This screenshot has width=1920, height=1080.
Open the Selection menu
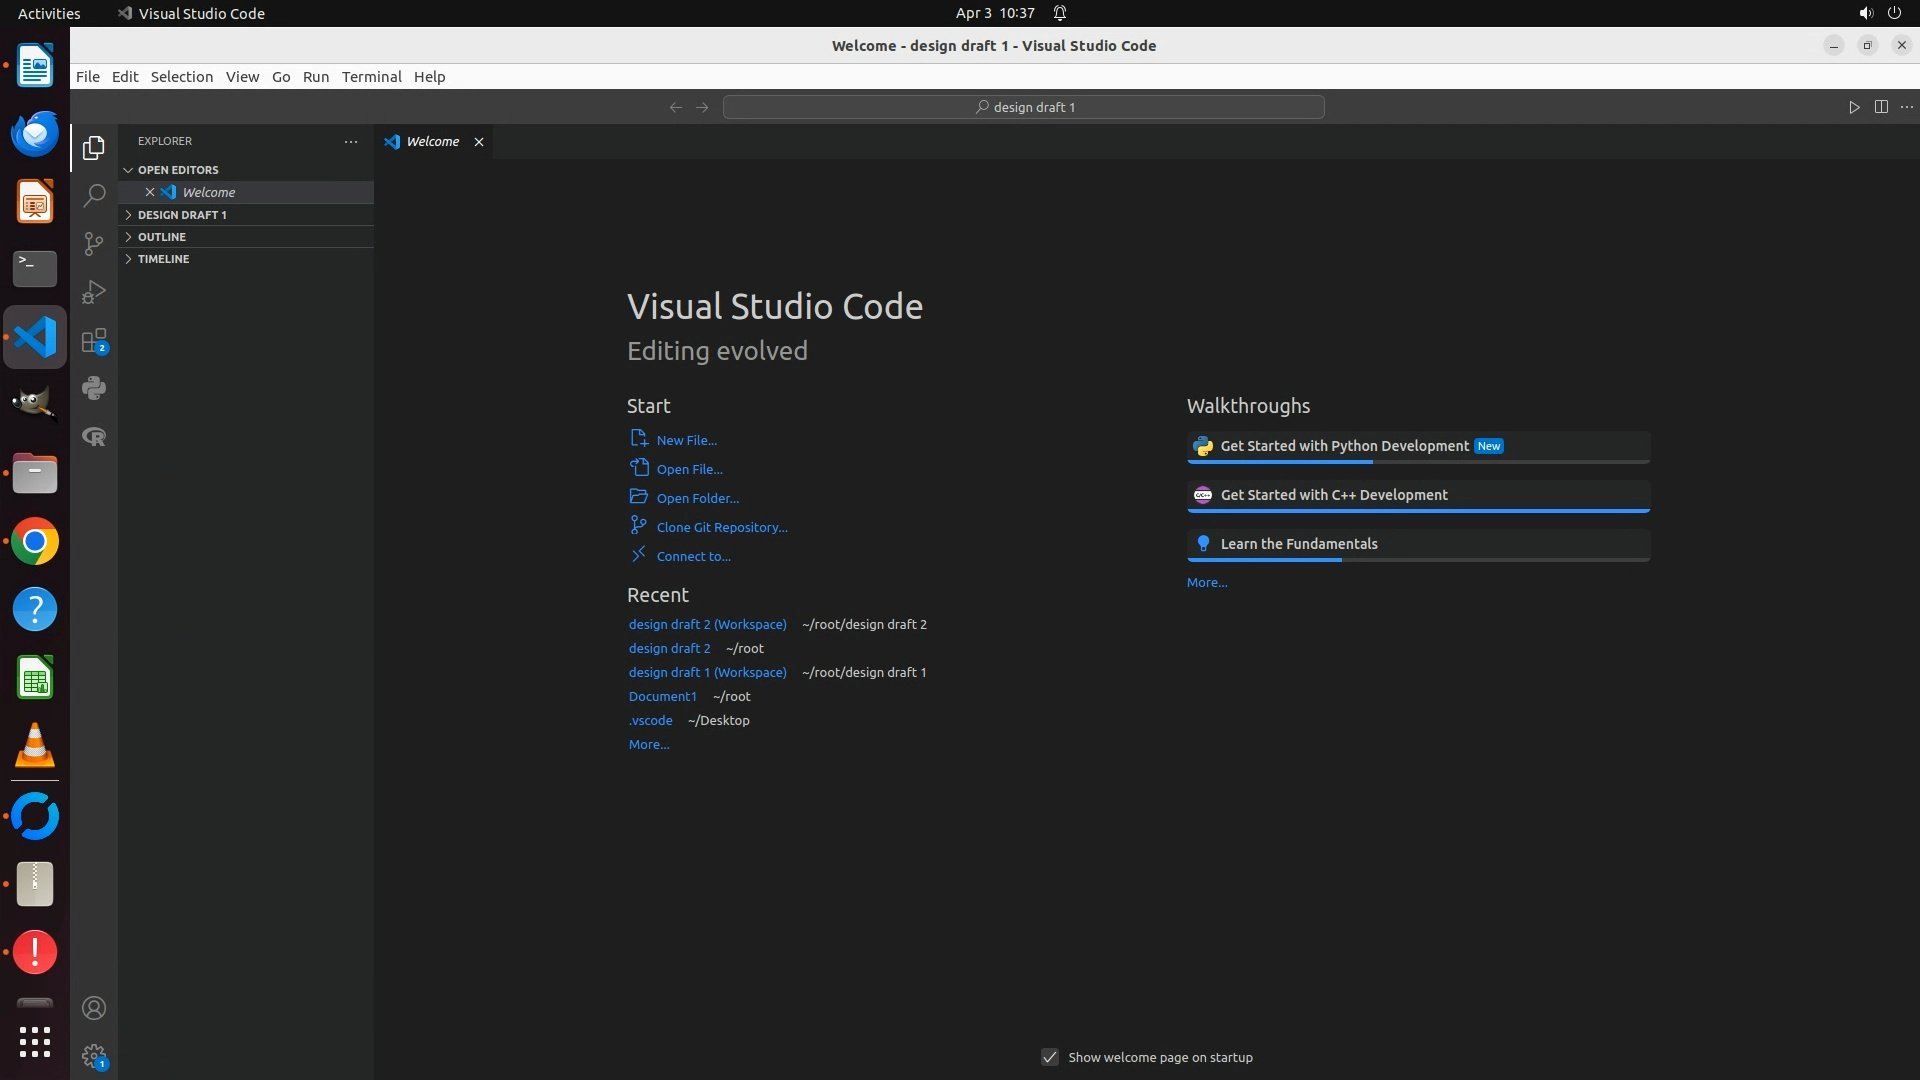181,77
